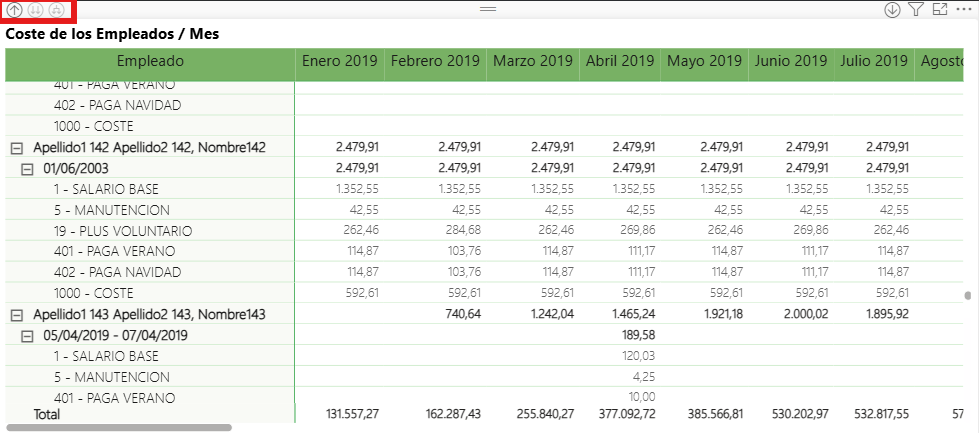Collapse employee Apellido1 143 row
This screenshot has width=979, height=433.
click(x=16, y=315)
